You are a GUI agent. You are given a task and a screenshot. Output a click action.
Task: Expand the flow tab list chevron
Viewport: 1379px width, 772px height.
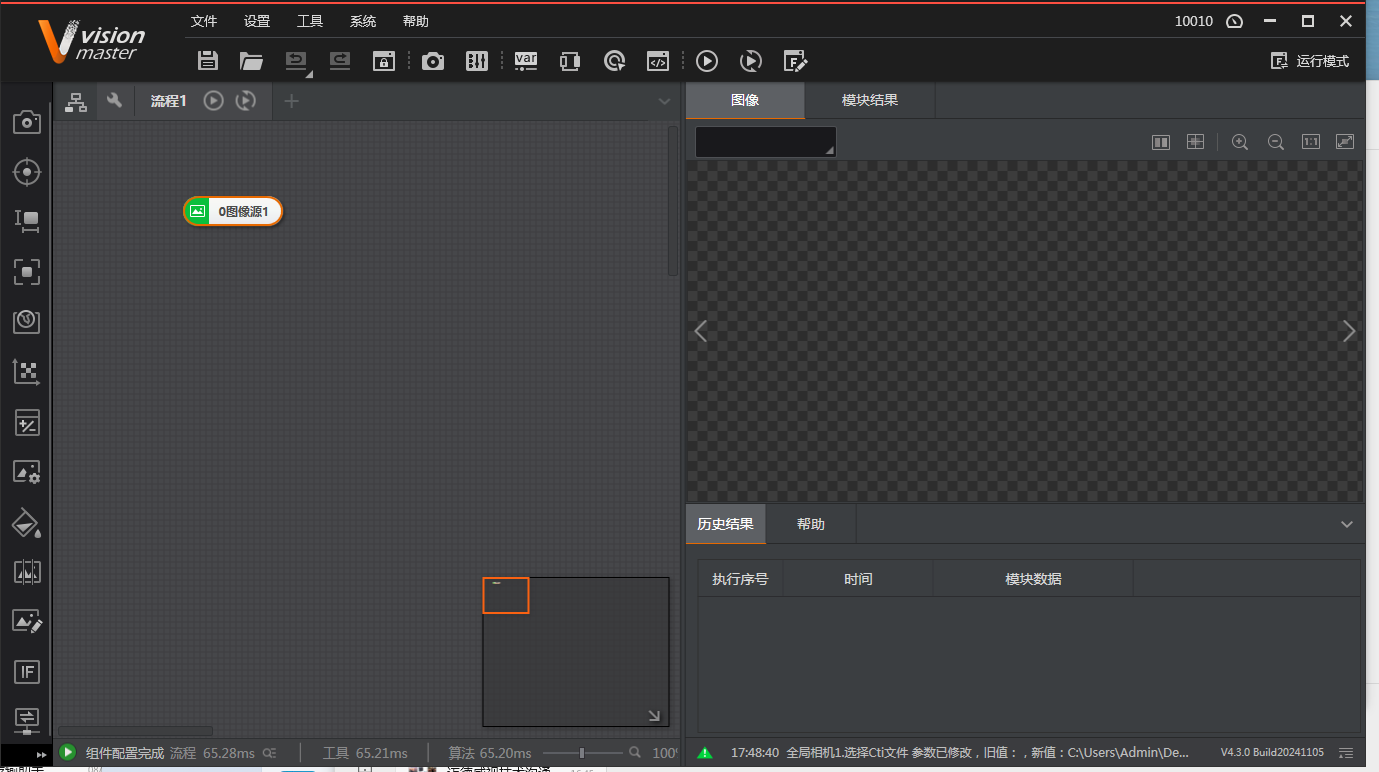664,101
